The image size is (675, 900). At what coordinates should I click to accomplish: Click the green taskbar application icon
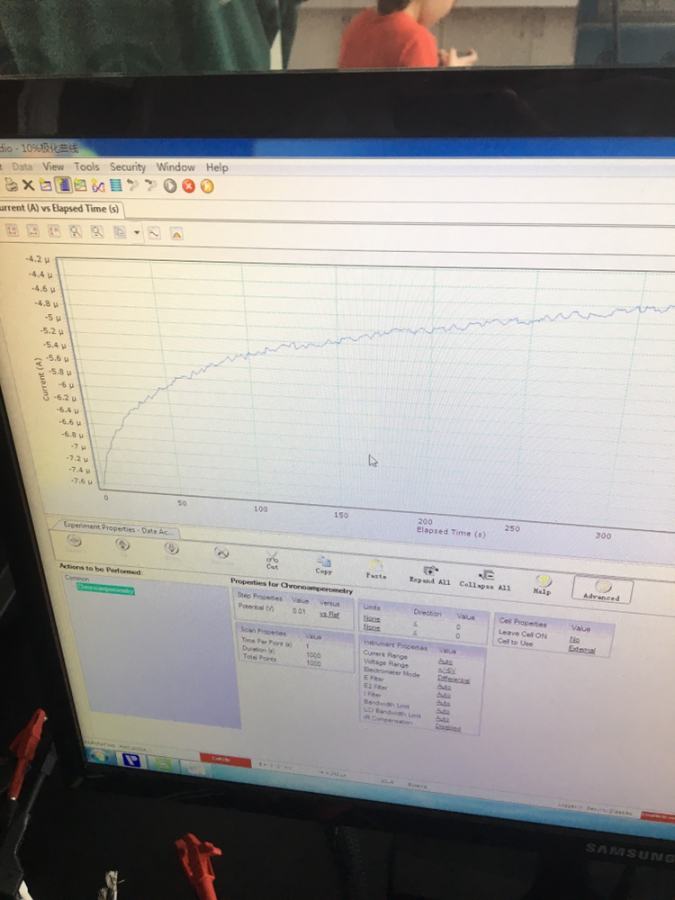162,763
